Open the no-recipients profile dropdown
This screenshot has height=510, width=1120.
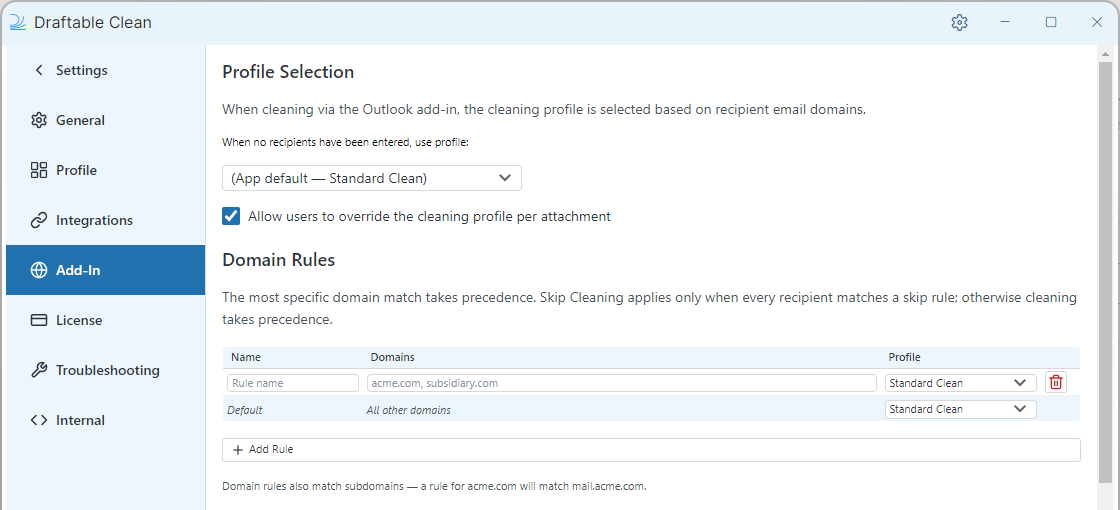(371, 178)
